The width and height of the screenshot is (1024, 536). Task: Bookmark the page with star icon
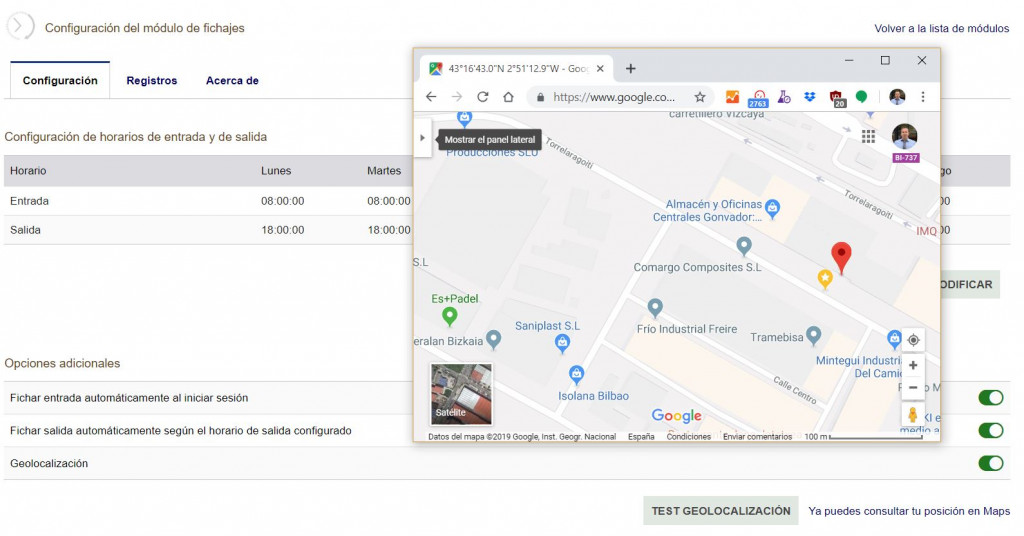coord(700,97)
